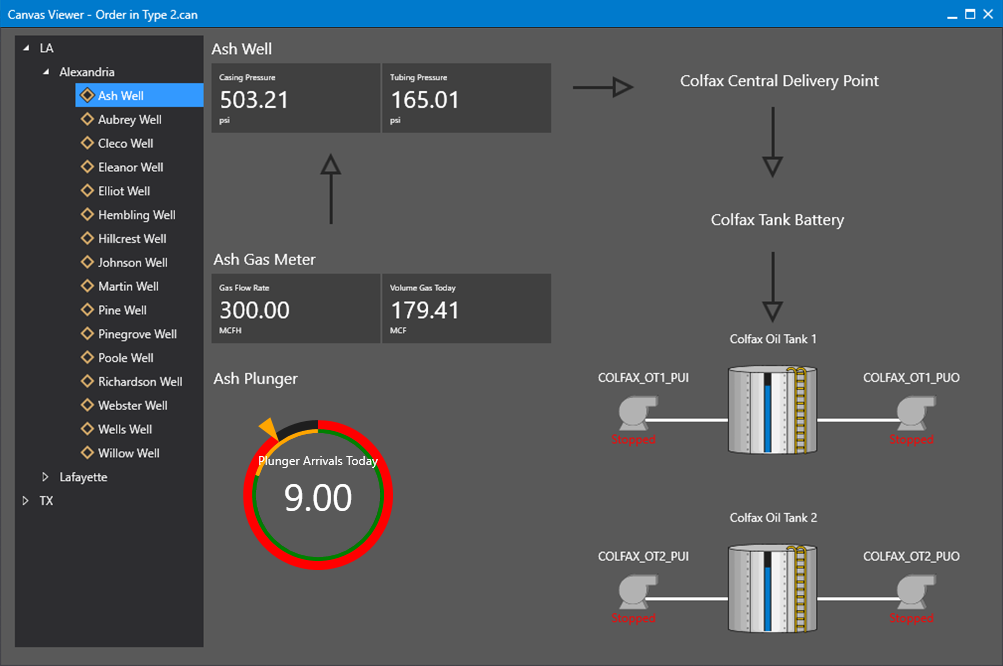Click the Volume Gas Today tile
This screenshot has width=1003, height=666.
(x=466, y=308)
